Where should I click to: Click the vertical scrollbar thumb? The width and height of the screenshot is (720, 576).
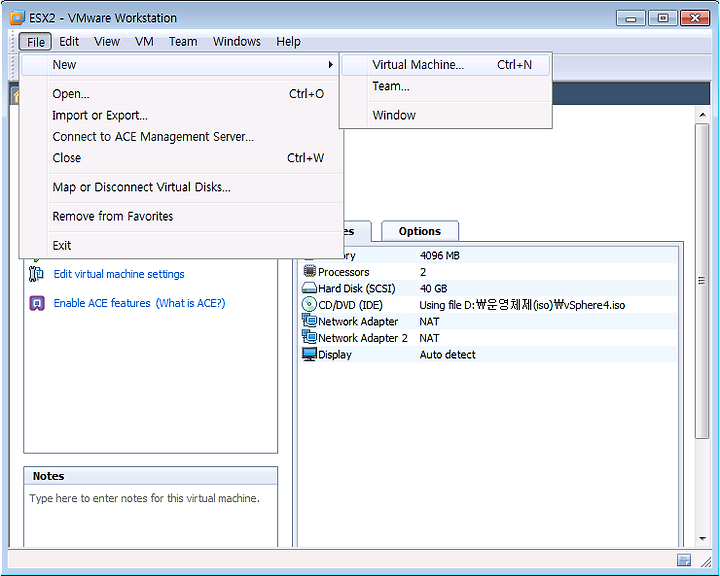tap(702, 281)
